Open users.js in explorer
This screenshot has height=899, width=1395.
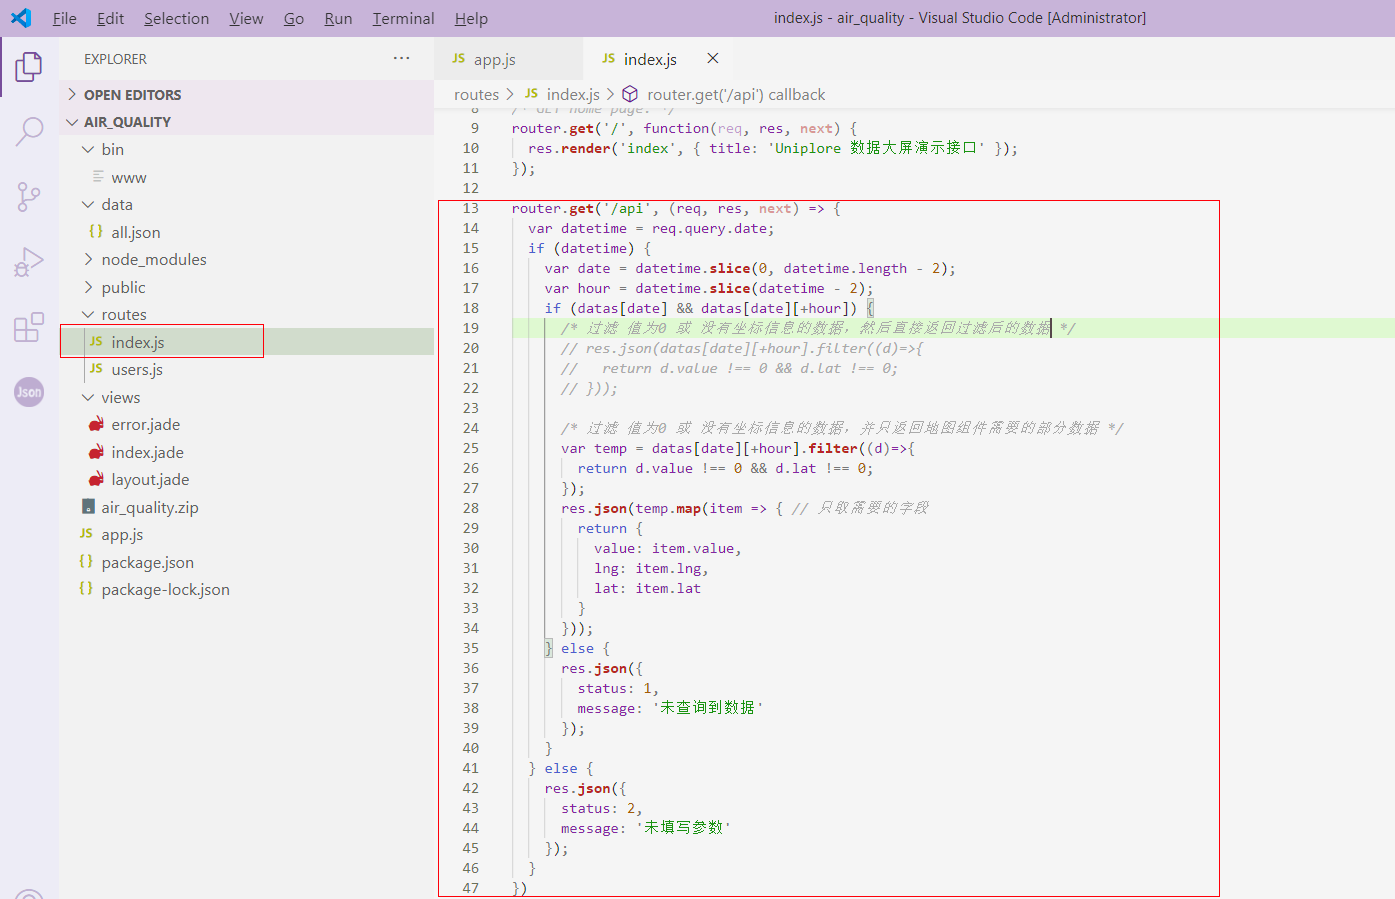pos(247,369)
